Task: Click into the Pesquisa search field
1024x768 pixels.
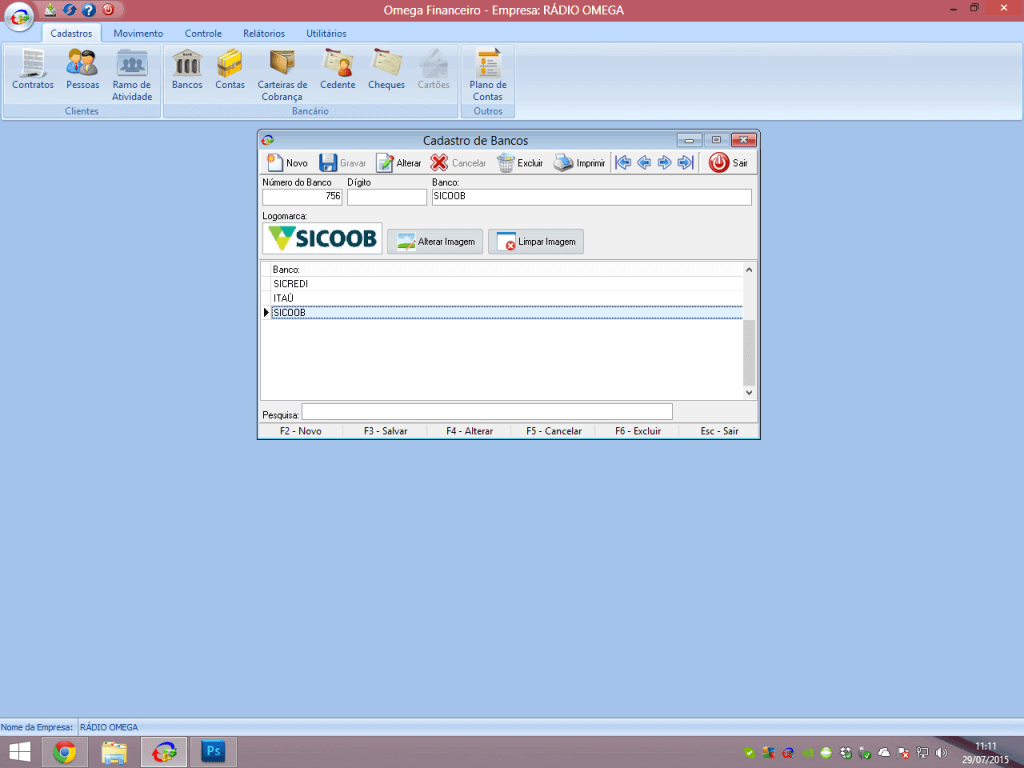Action: 487,412
